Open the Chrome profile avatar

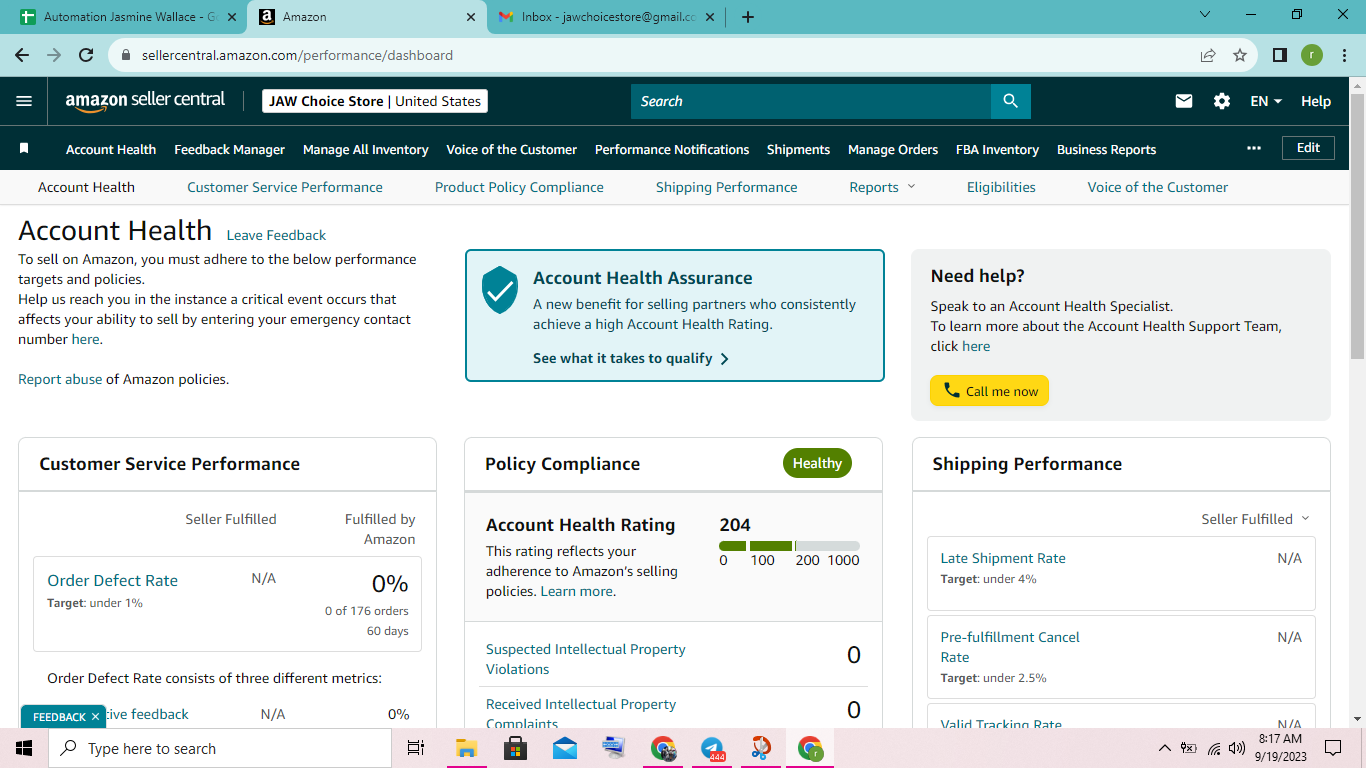tap(1312, 55)
